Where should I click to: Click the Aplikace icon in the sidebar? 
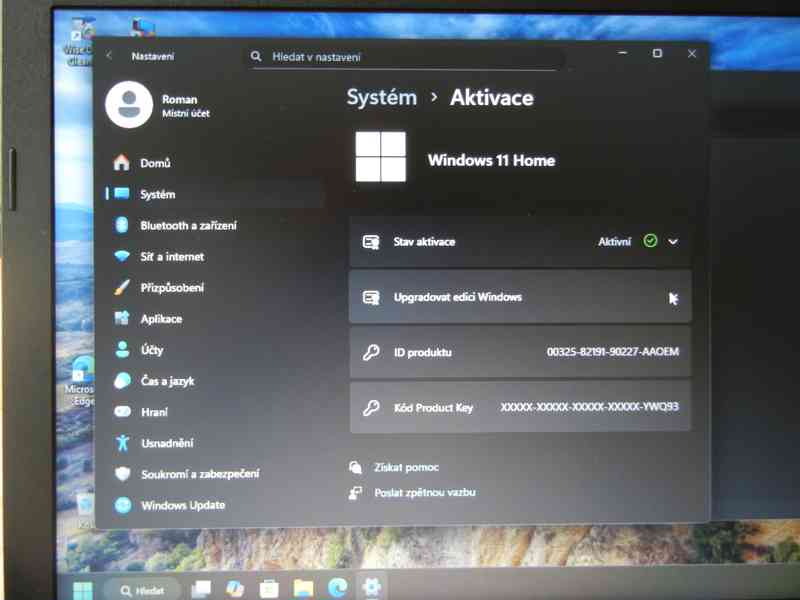122,318
